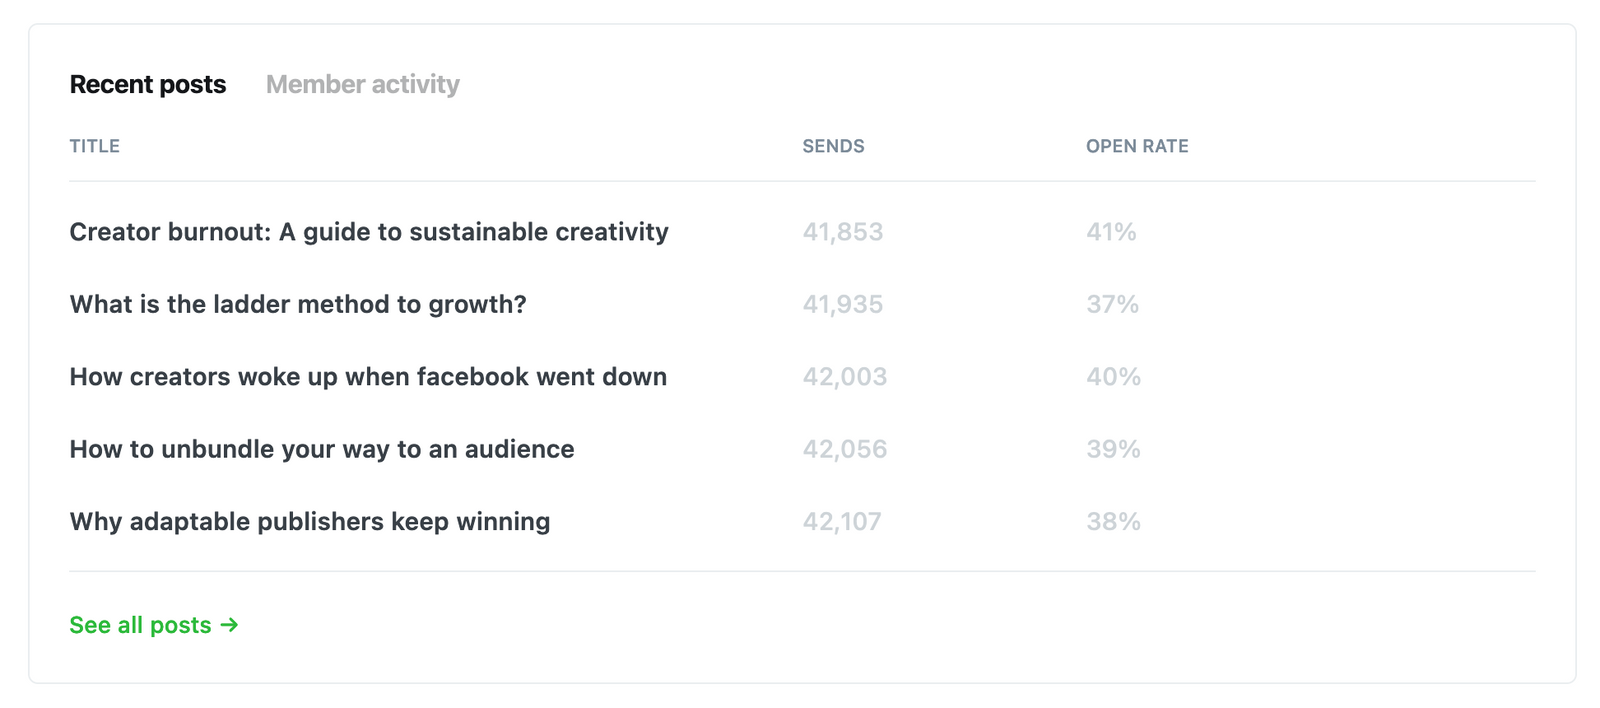The image size is (1600, 708).
Task: Click the 42,056 sends number
Action: [x=844, y=449]
